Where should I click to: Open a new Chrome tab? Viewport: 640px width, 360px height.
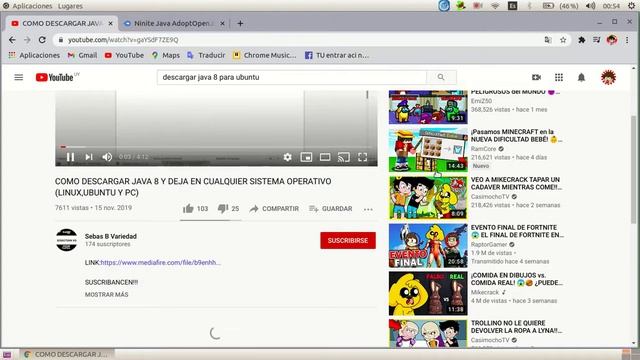tap(240, 24)
